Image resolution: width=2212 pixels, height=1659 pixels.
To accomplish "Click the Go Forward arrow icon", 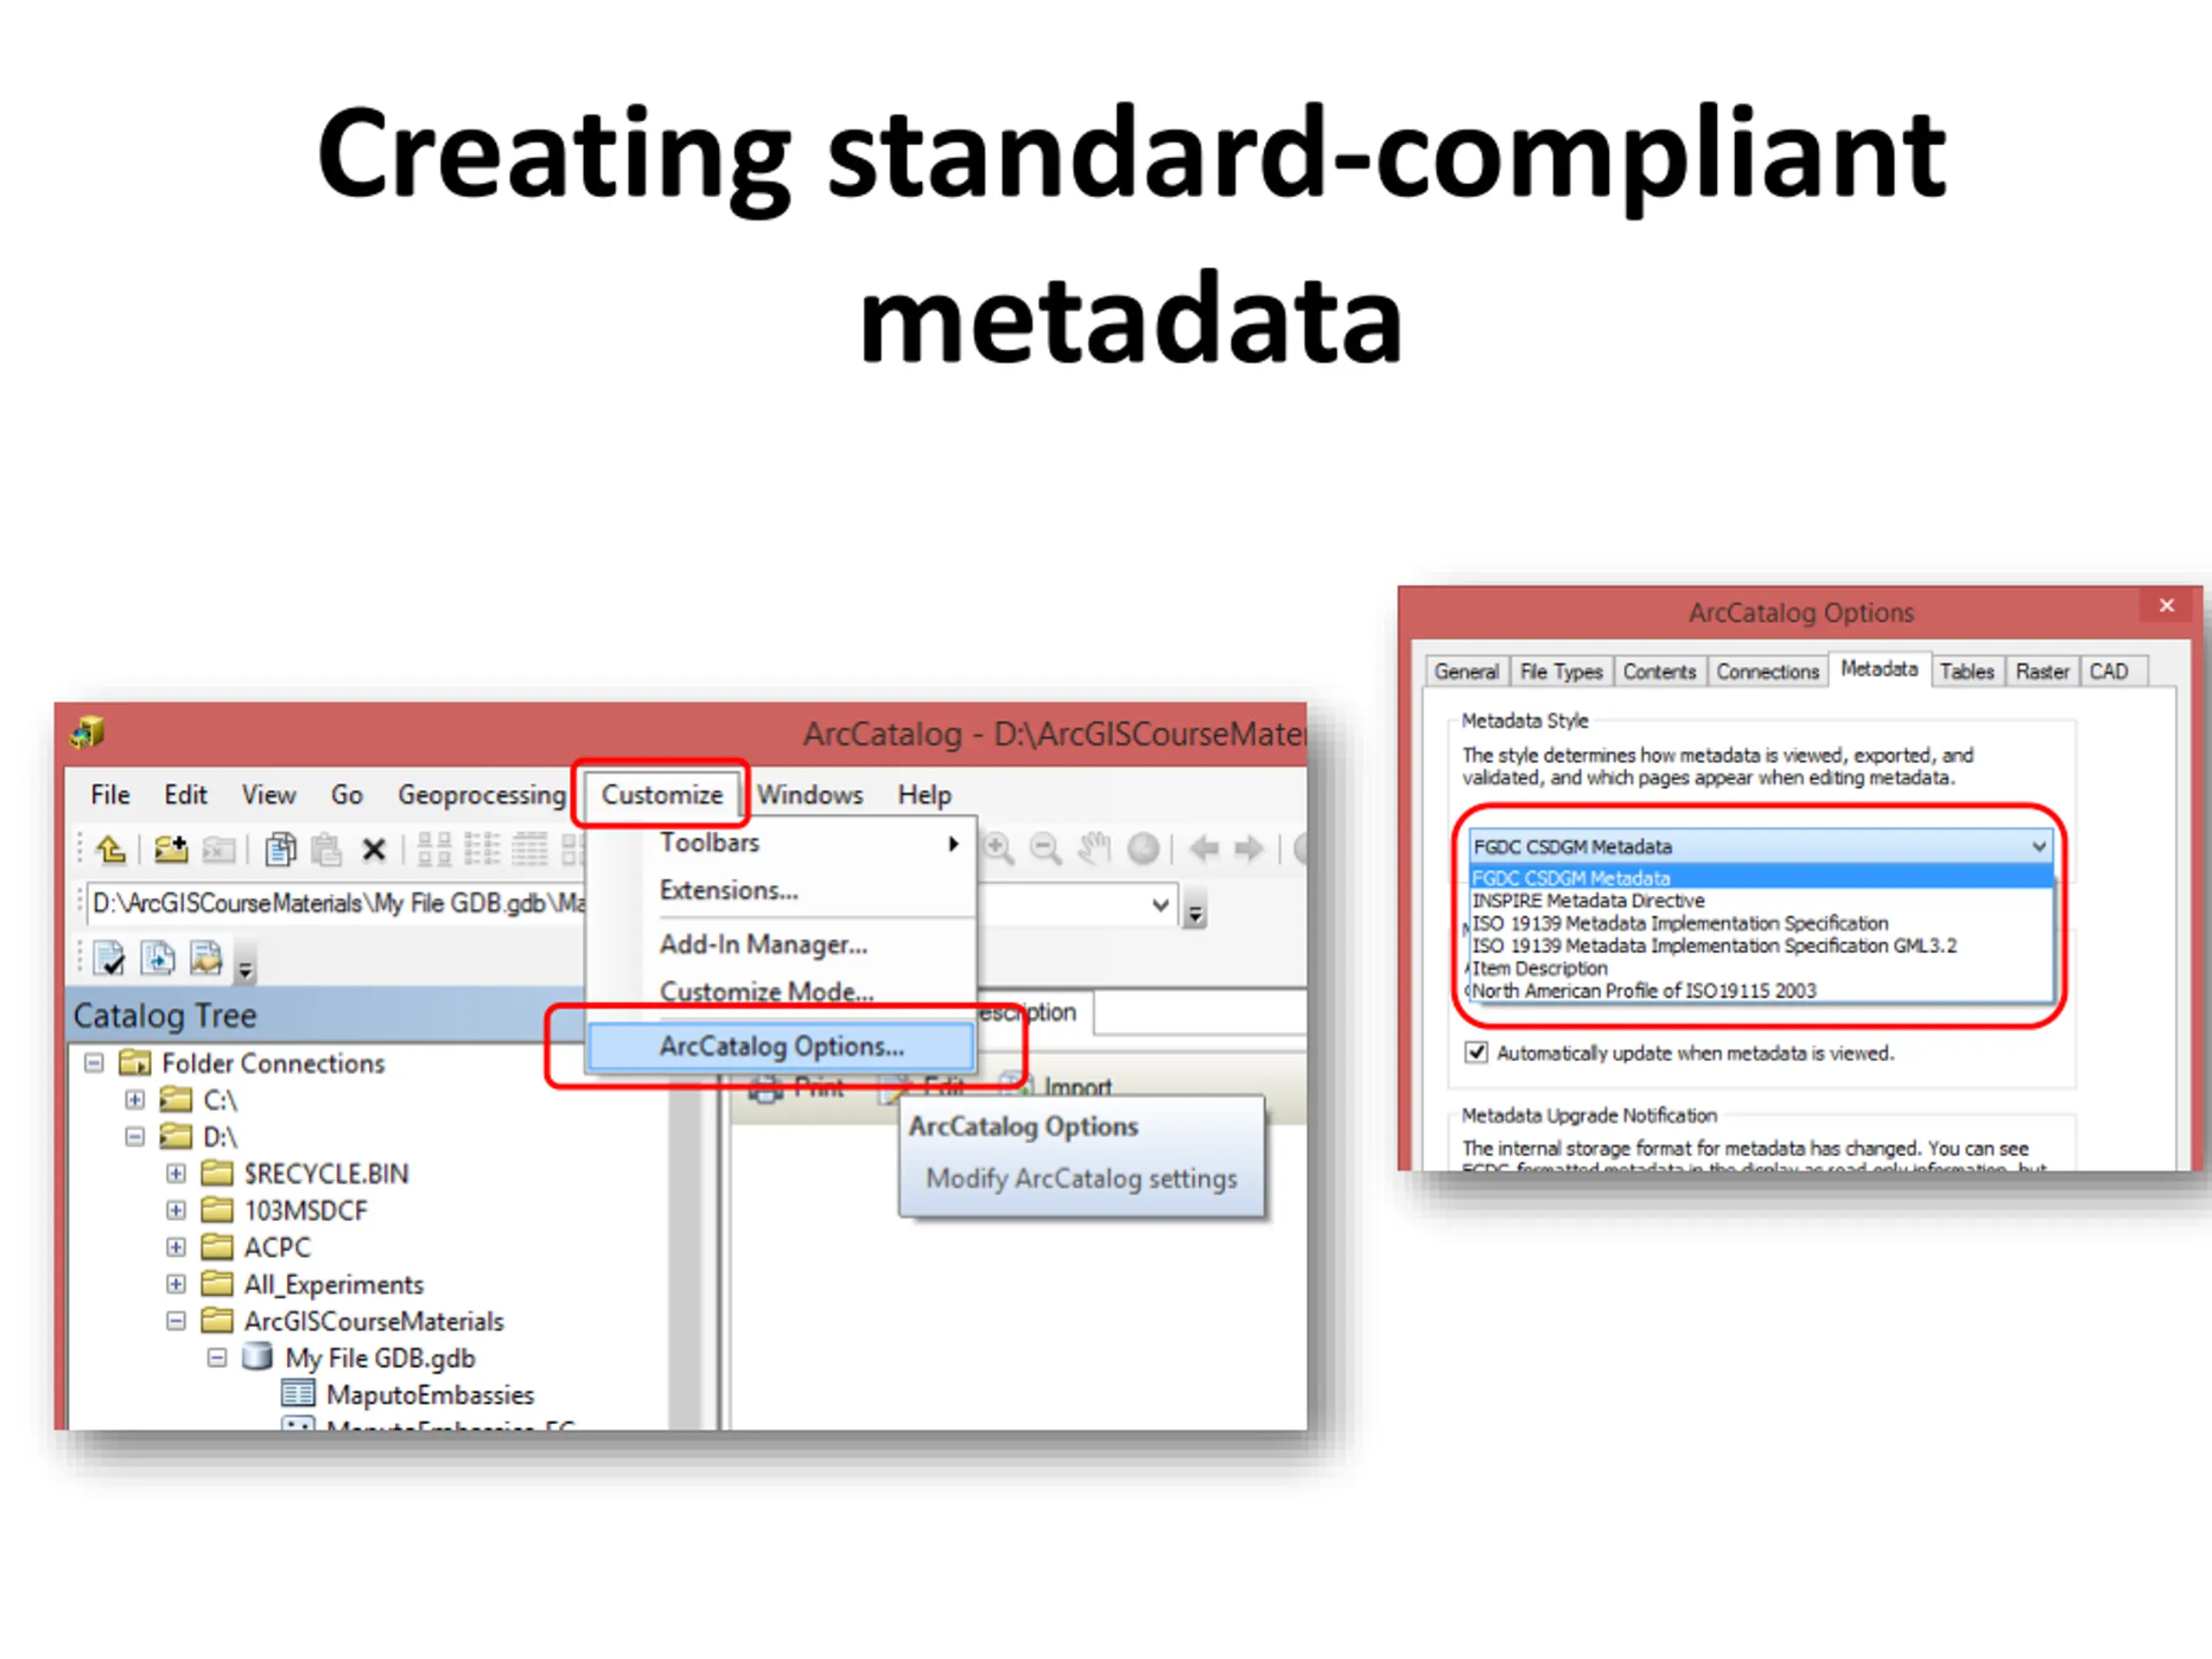I will coord(1249,849).
